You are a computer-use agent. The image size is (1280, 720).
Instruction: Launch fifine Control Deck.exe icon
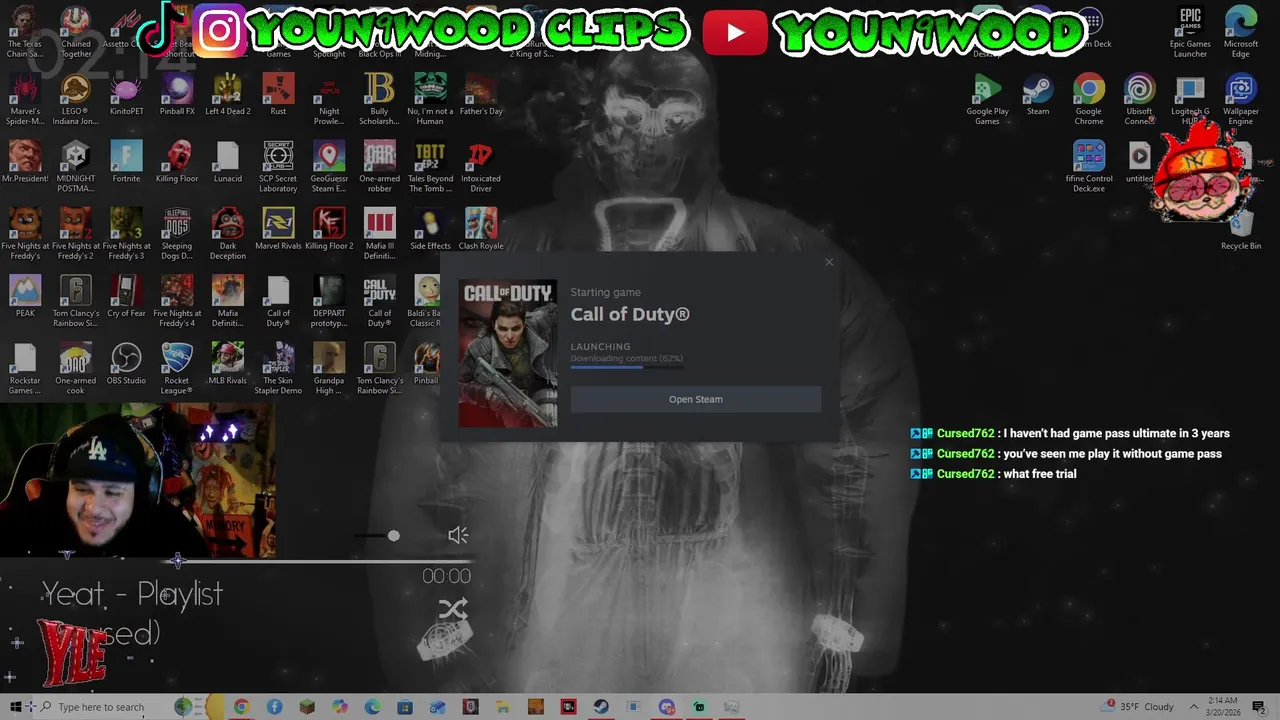(1089, 167)
